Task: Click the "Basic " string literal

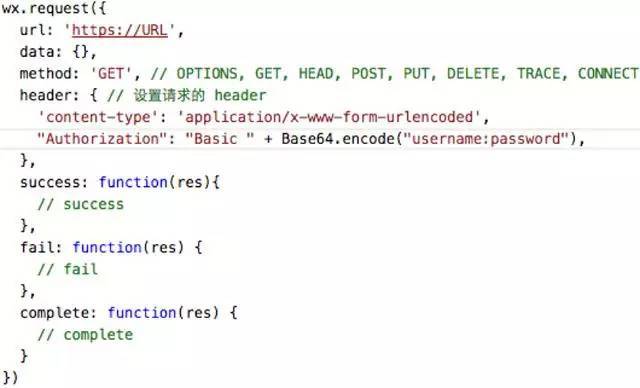Action: tap(220, 139)
